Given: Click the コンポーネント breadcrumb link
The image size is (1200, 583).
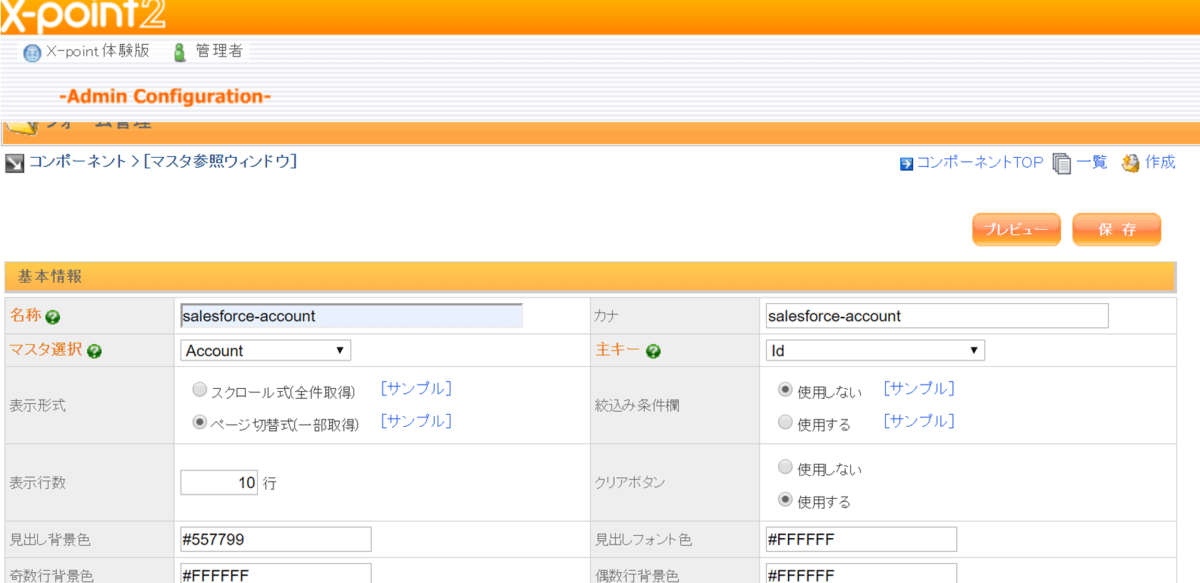Looking at the screenshot, I should (78, 161).
